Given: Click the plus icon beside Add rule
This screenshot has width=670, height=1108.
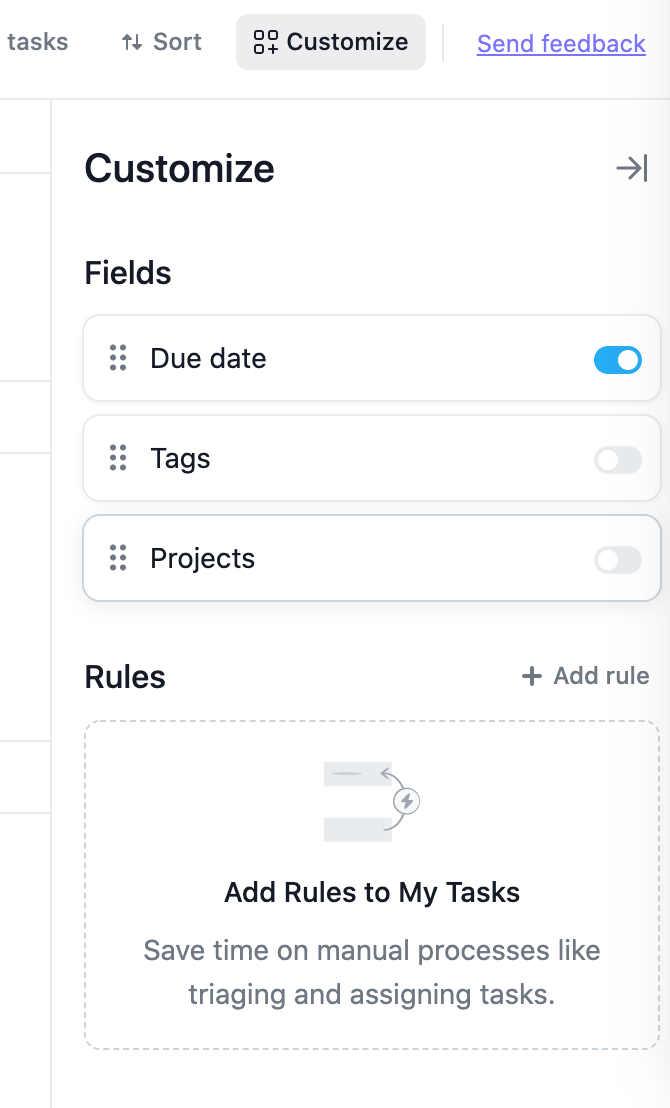Looking at the screenshot, I should coord(531,676).
